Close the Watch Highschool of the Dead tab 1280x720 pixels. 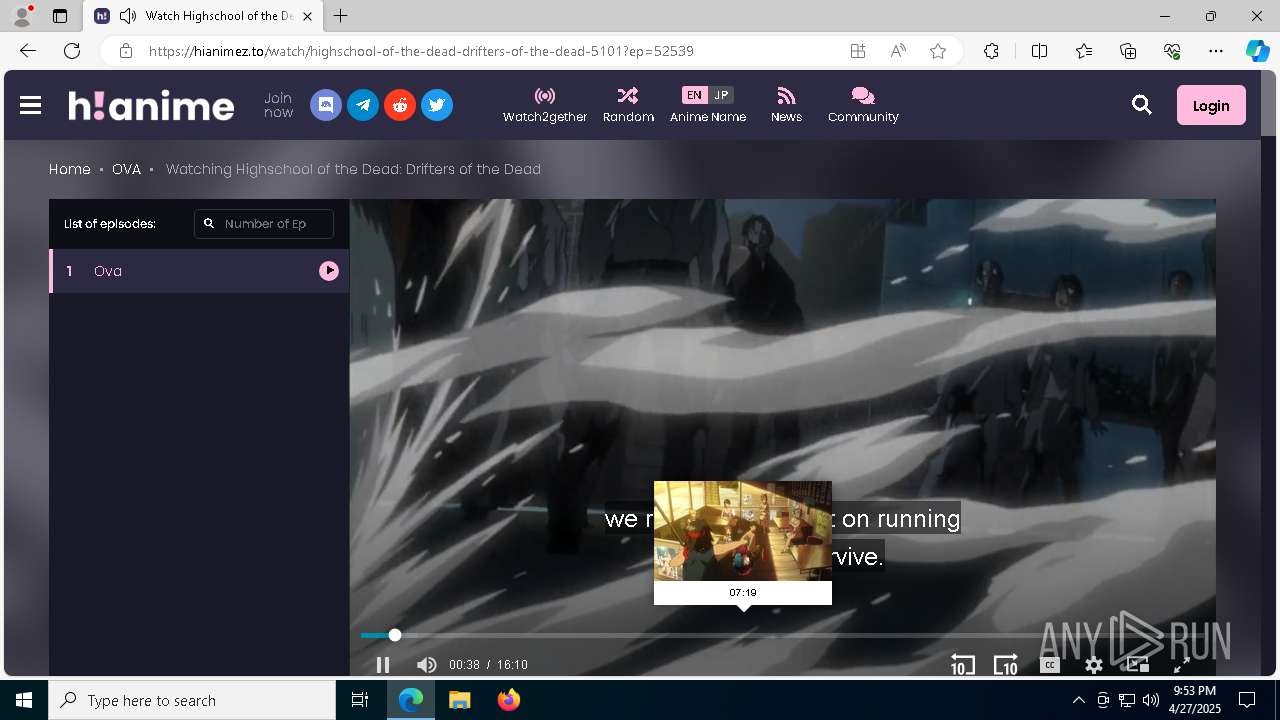point(308,16)
